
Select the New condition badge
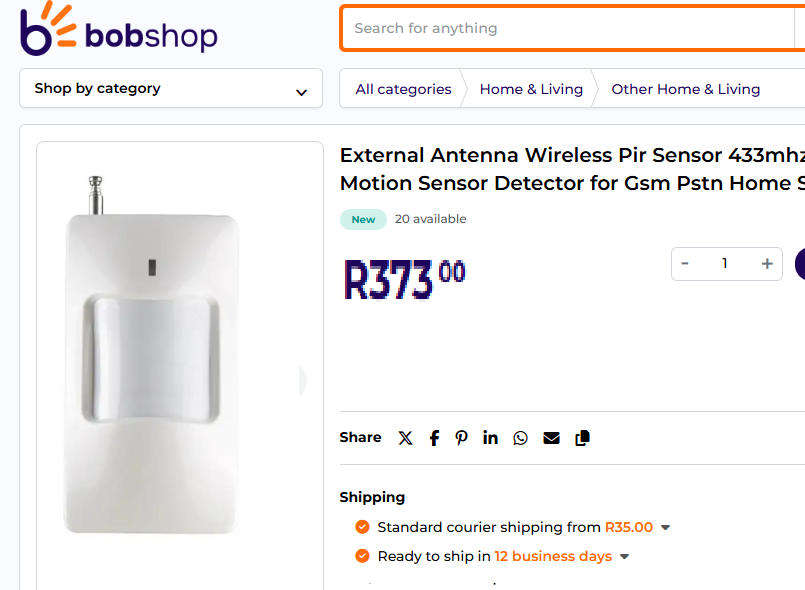pyautogui.click(x=363, y=219)
